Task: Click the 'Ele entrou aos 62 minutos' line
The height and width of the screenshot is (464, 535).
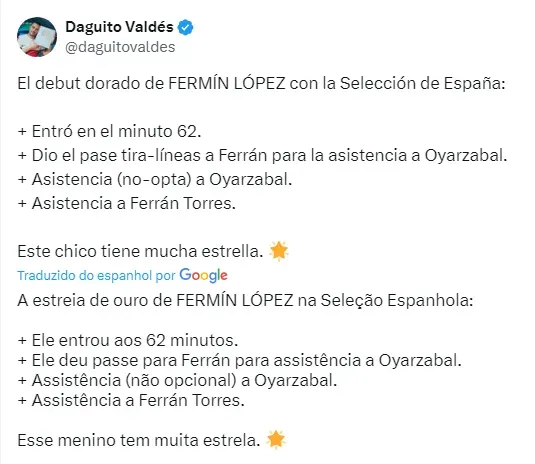Action: coord(128,340)
